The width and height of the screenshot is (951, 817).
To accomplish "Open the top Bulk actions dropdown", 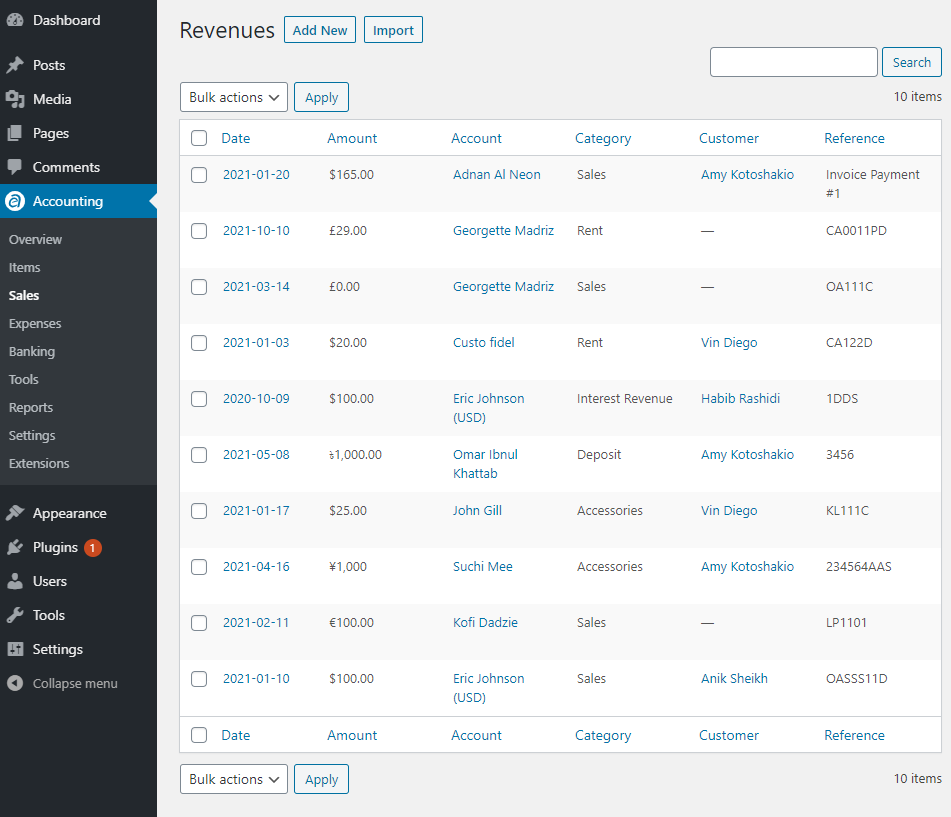I will pyautogui.click(x=234, y=97).
